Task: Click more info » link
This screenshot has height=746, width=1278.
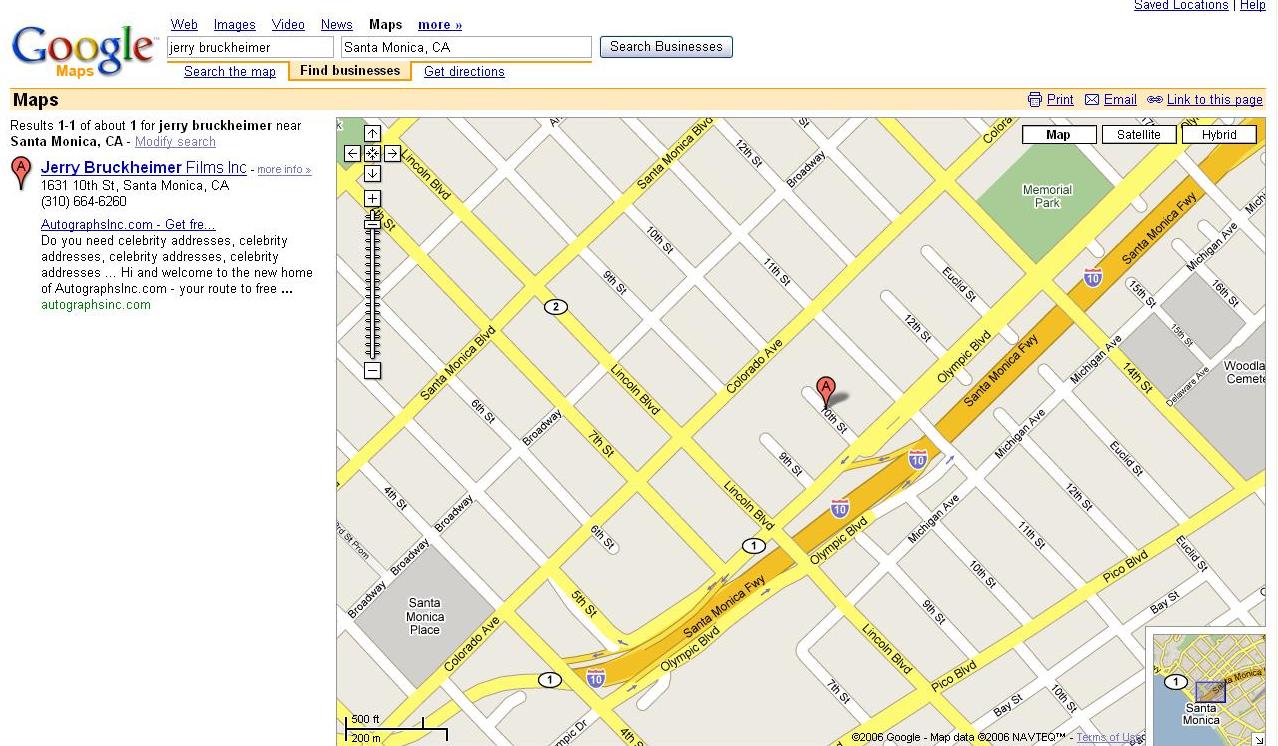Action: (284, 170)
